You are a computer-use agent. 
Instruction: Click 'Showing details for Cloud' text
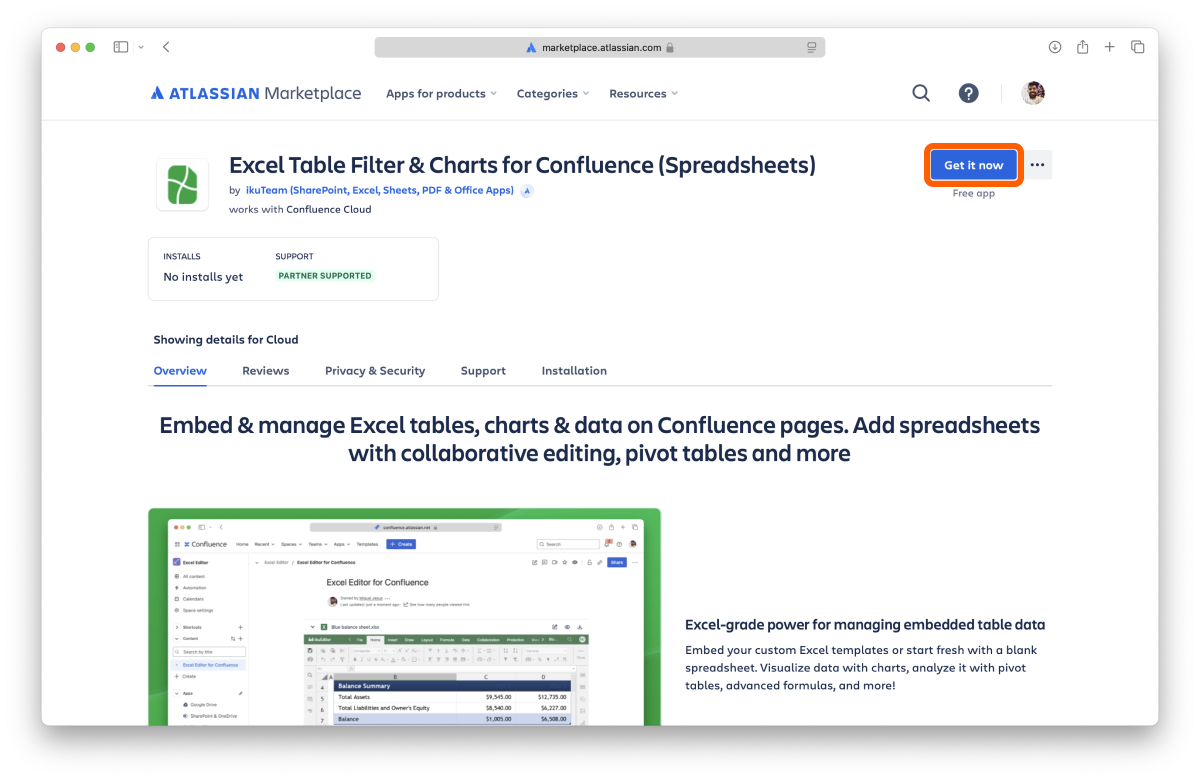click(226, 340)
